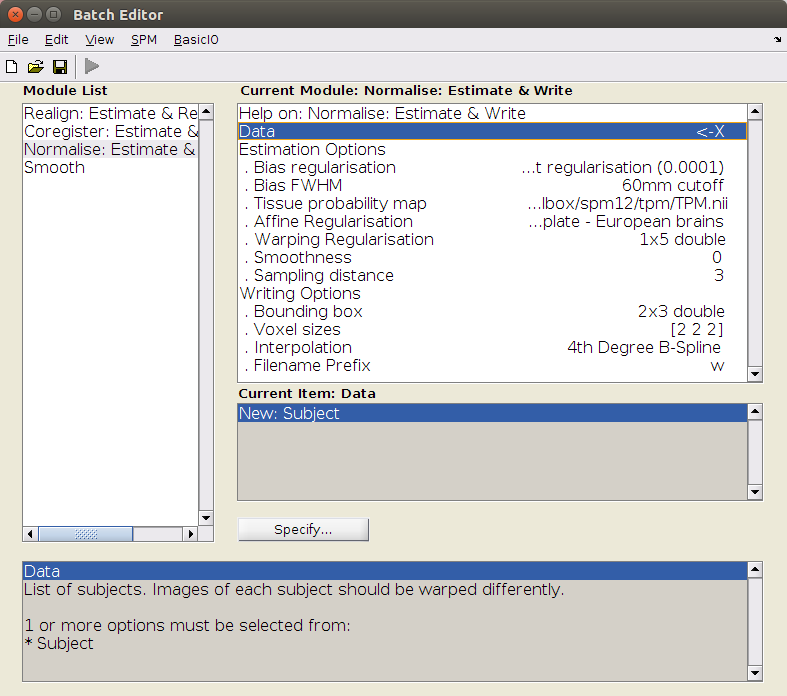Viewport: 787px width, 696px height.
Task: Open the BasicIO menu
Action: (196, 40)
